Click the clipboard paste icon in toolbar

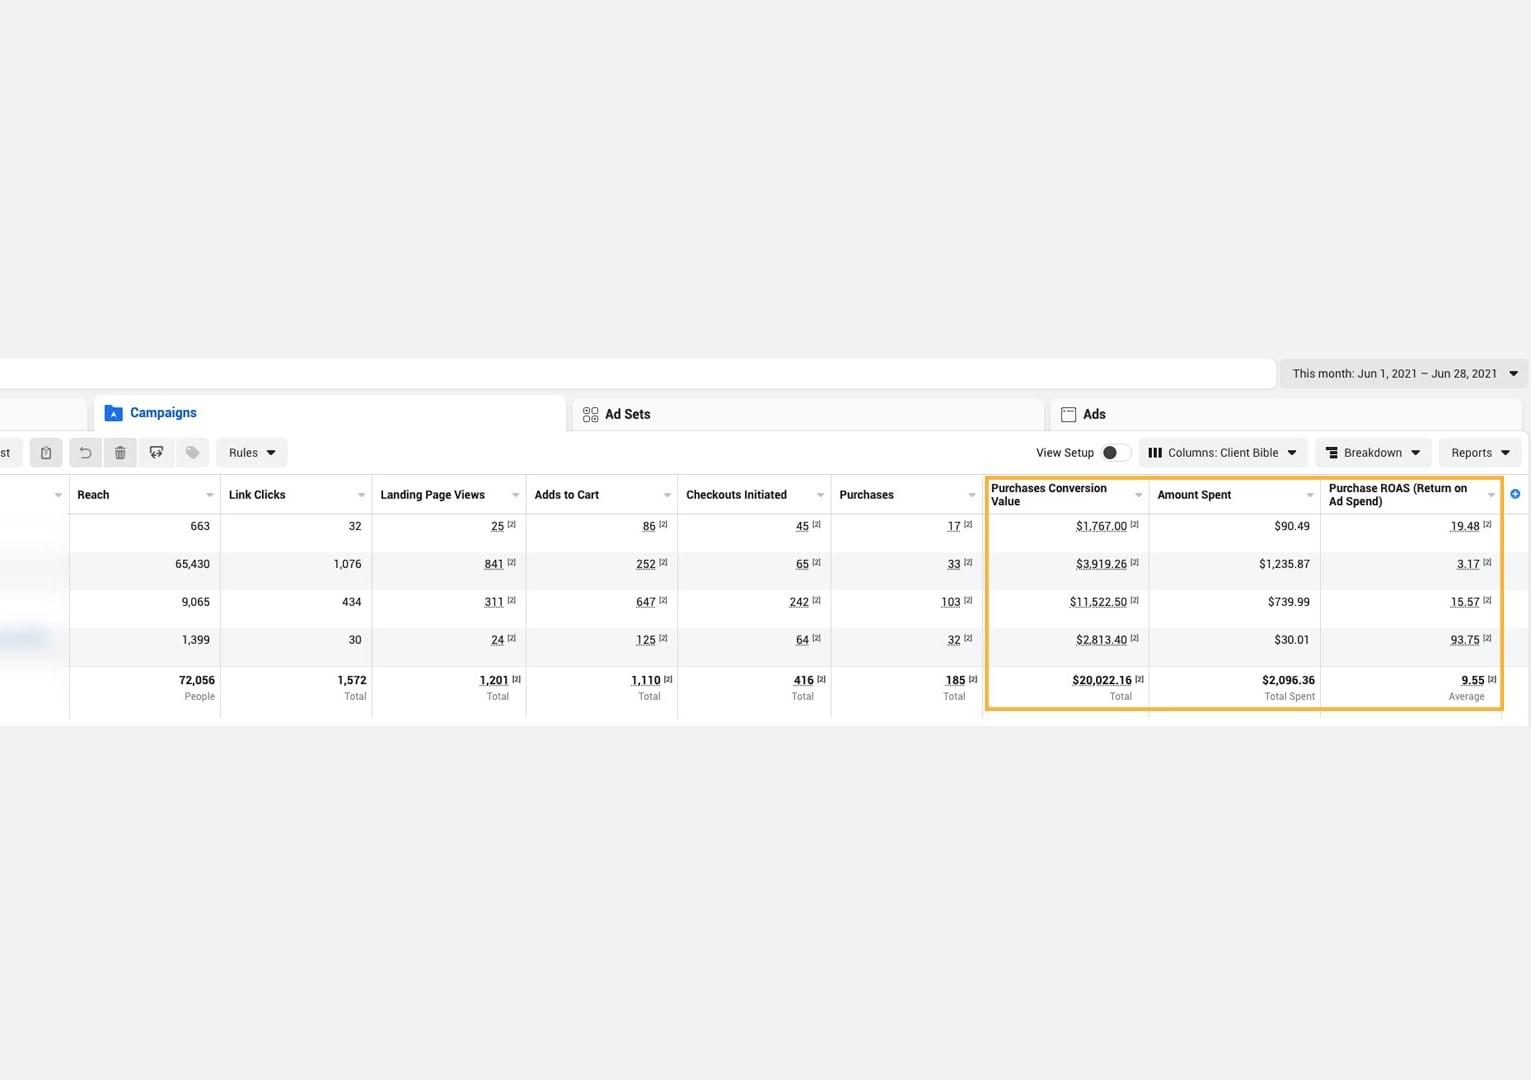click(x=46, y=453)
